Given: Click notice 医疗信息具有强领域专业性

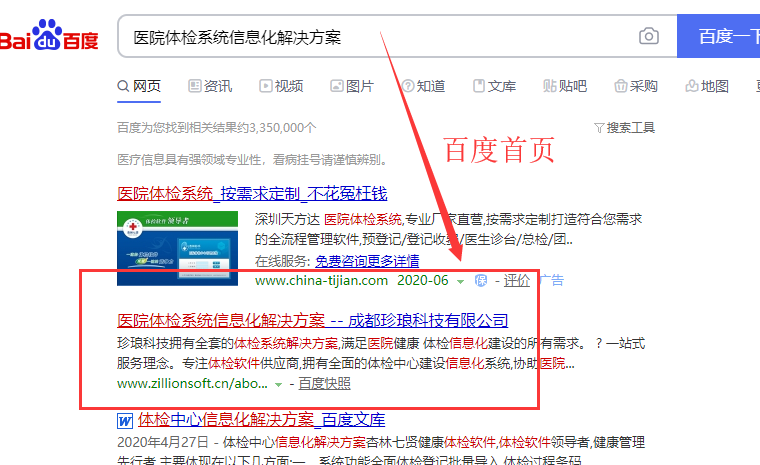Looking at the screenshot, I should 253,160.
